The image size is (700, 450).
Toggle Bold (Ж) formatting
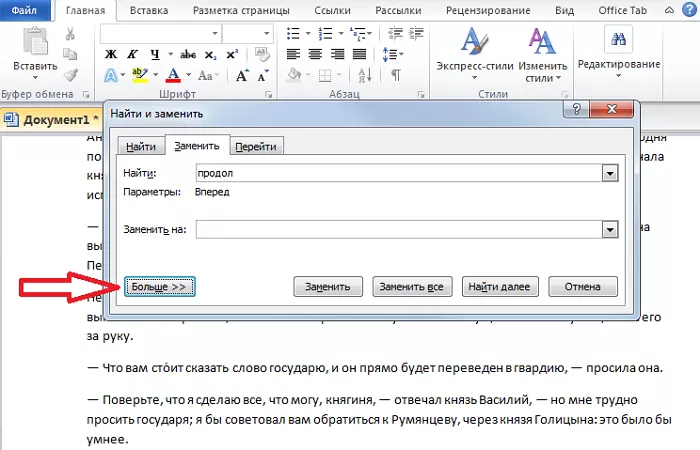click(x=111, y=54)
